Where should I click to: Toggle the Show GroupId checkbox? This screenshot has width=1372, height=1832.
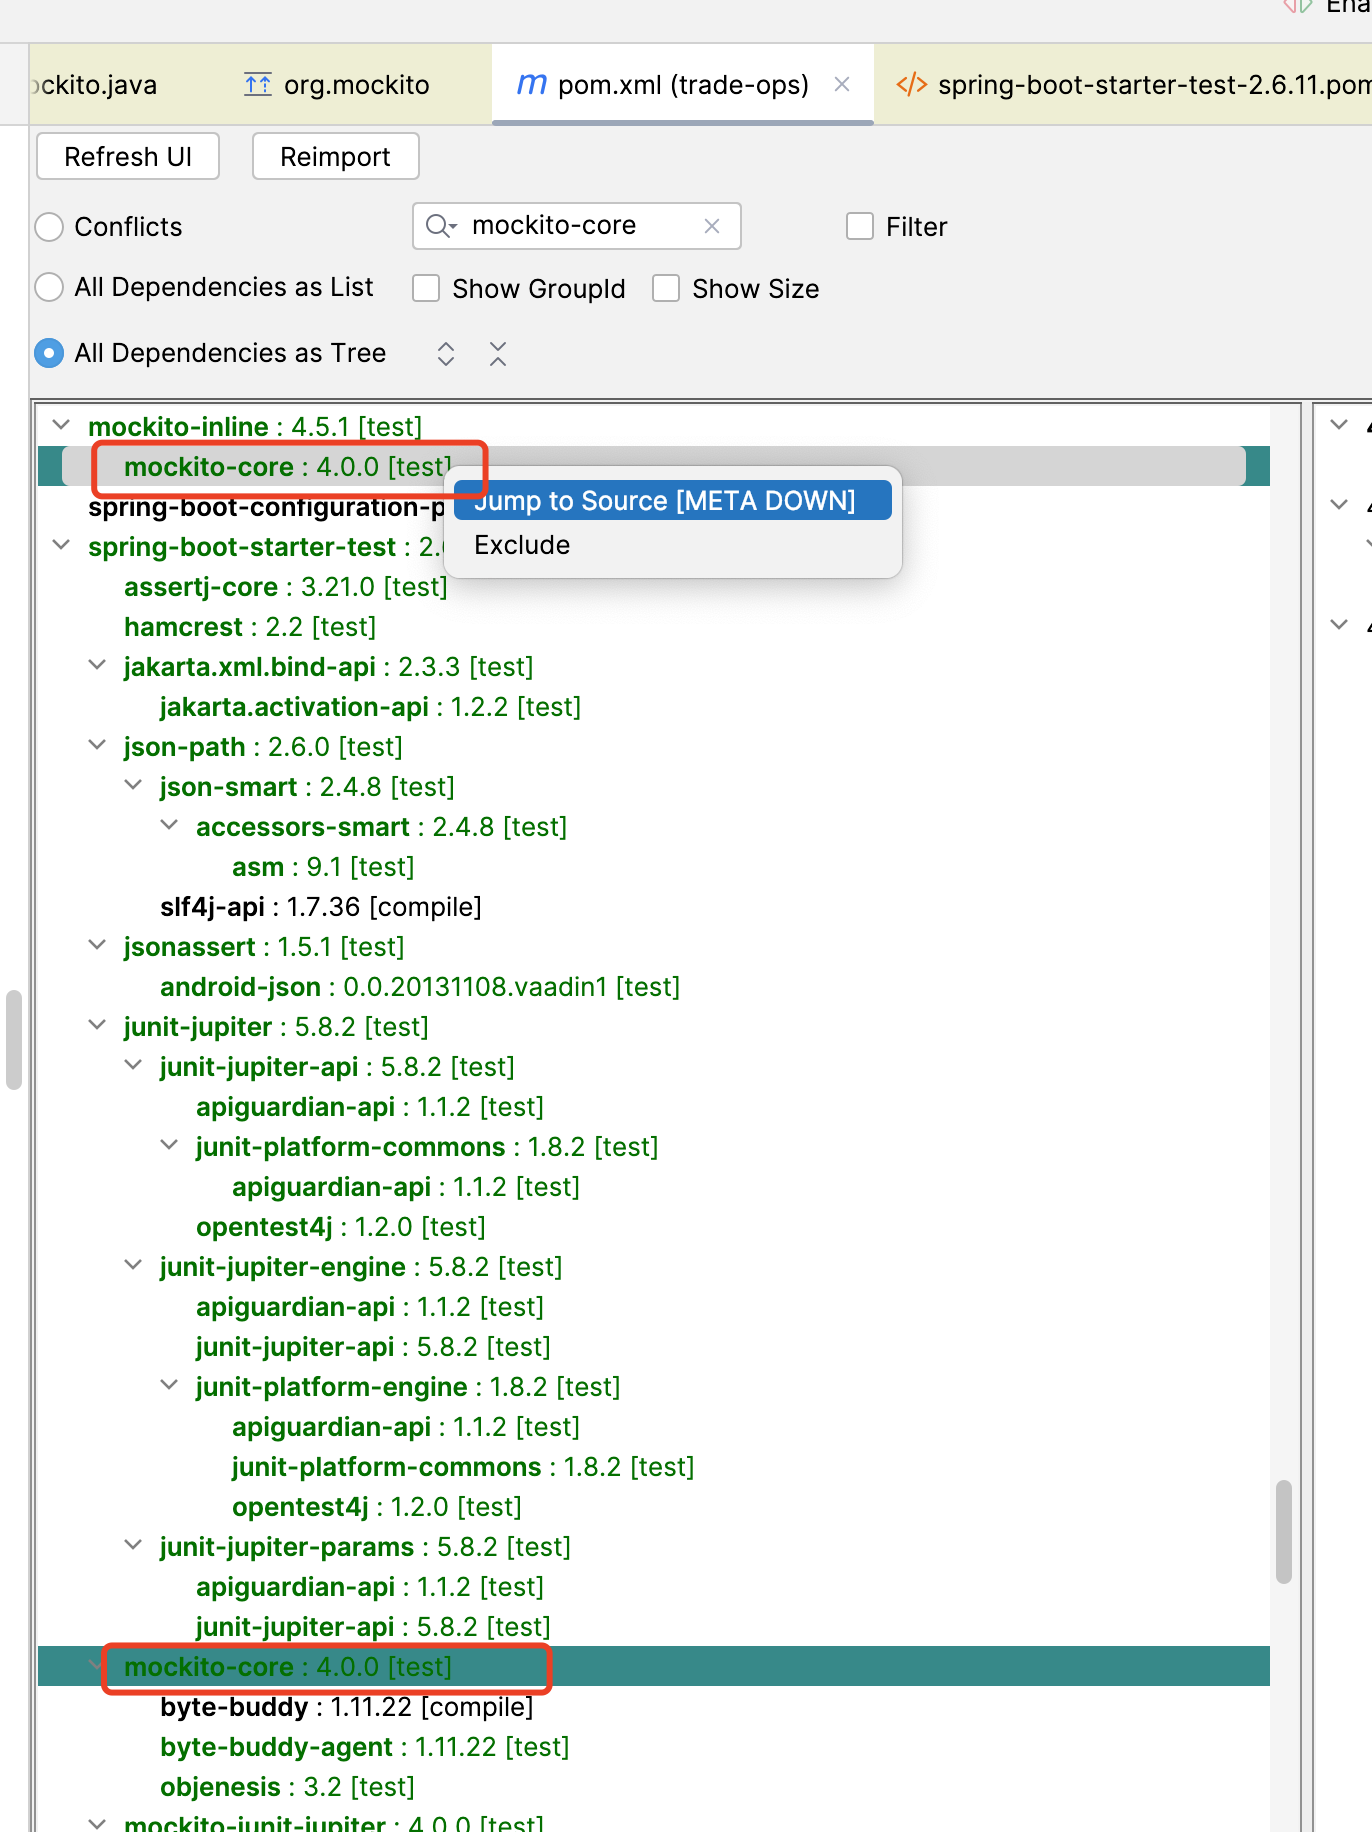[426, 288]
